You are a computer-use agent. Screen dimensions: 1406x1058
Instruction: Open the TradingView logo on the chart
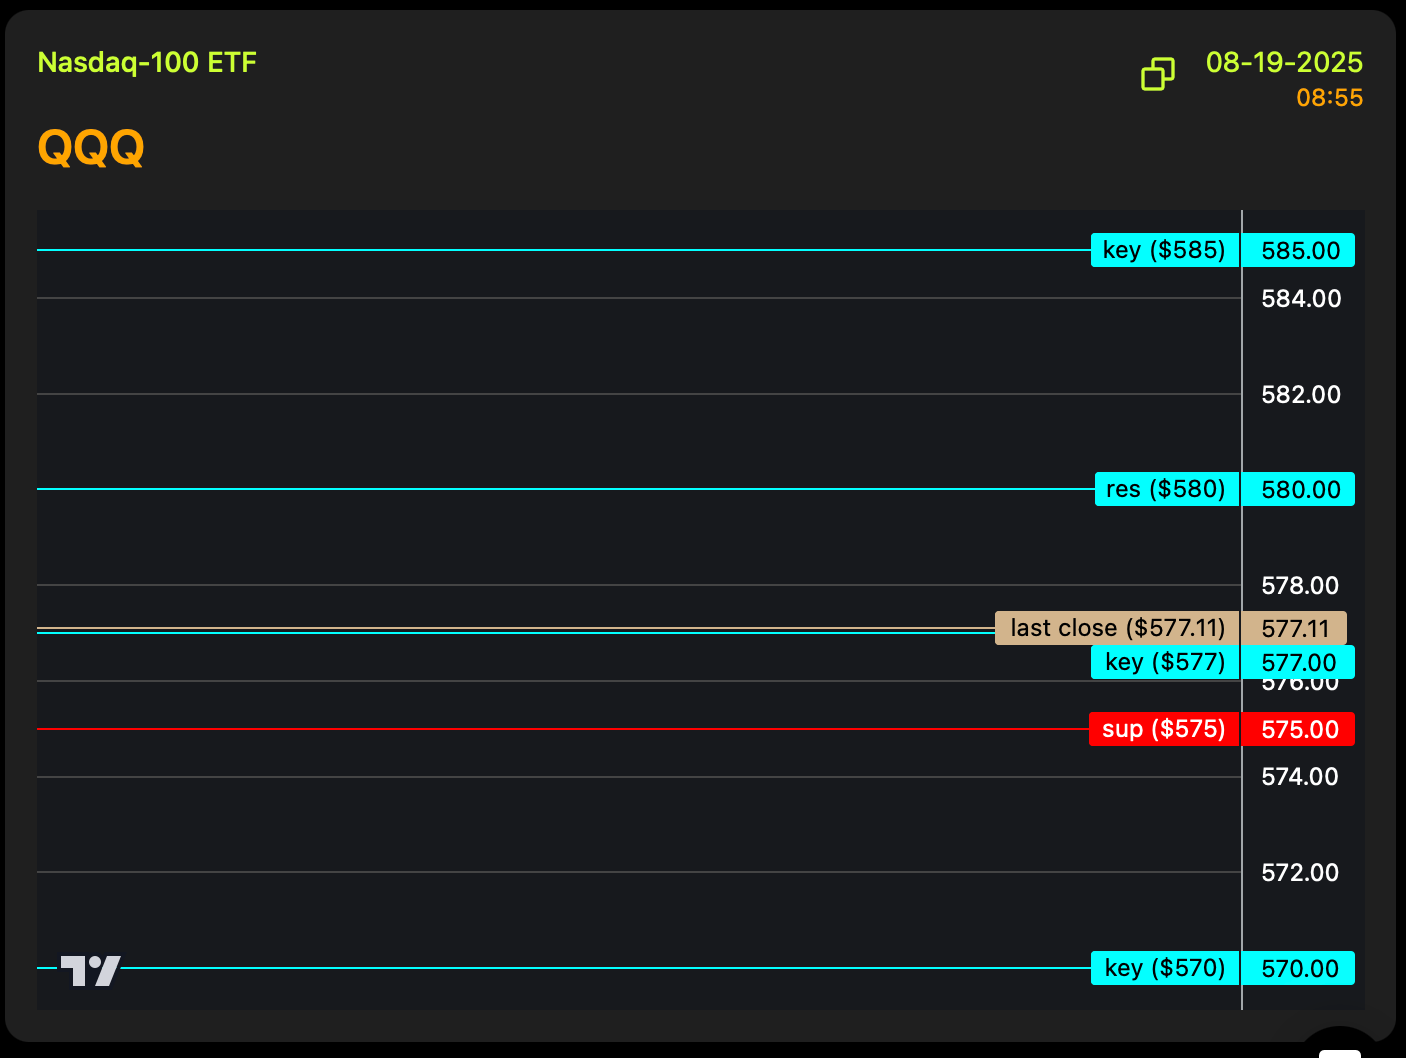point(90,970)
